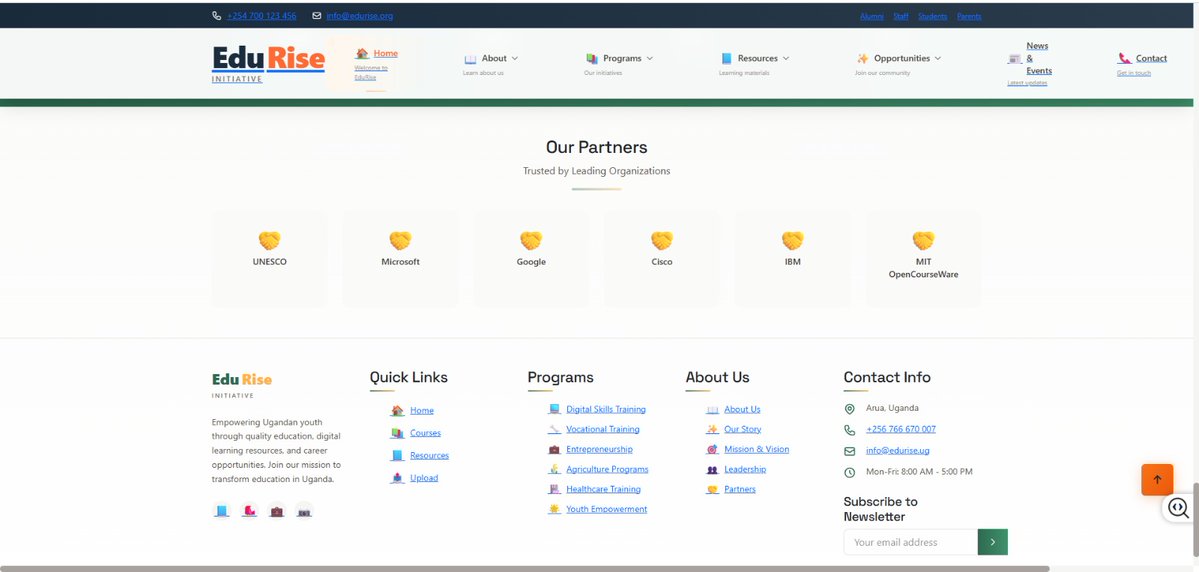Click location pin icon beside Arua, Uganda
The height and width of the screenshot is (572, 1199).
point(850,409)
